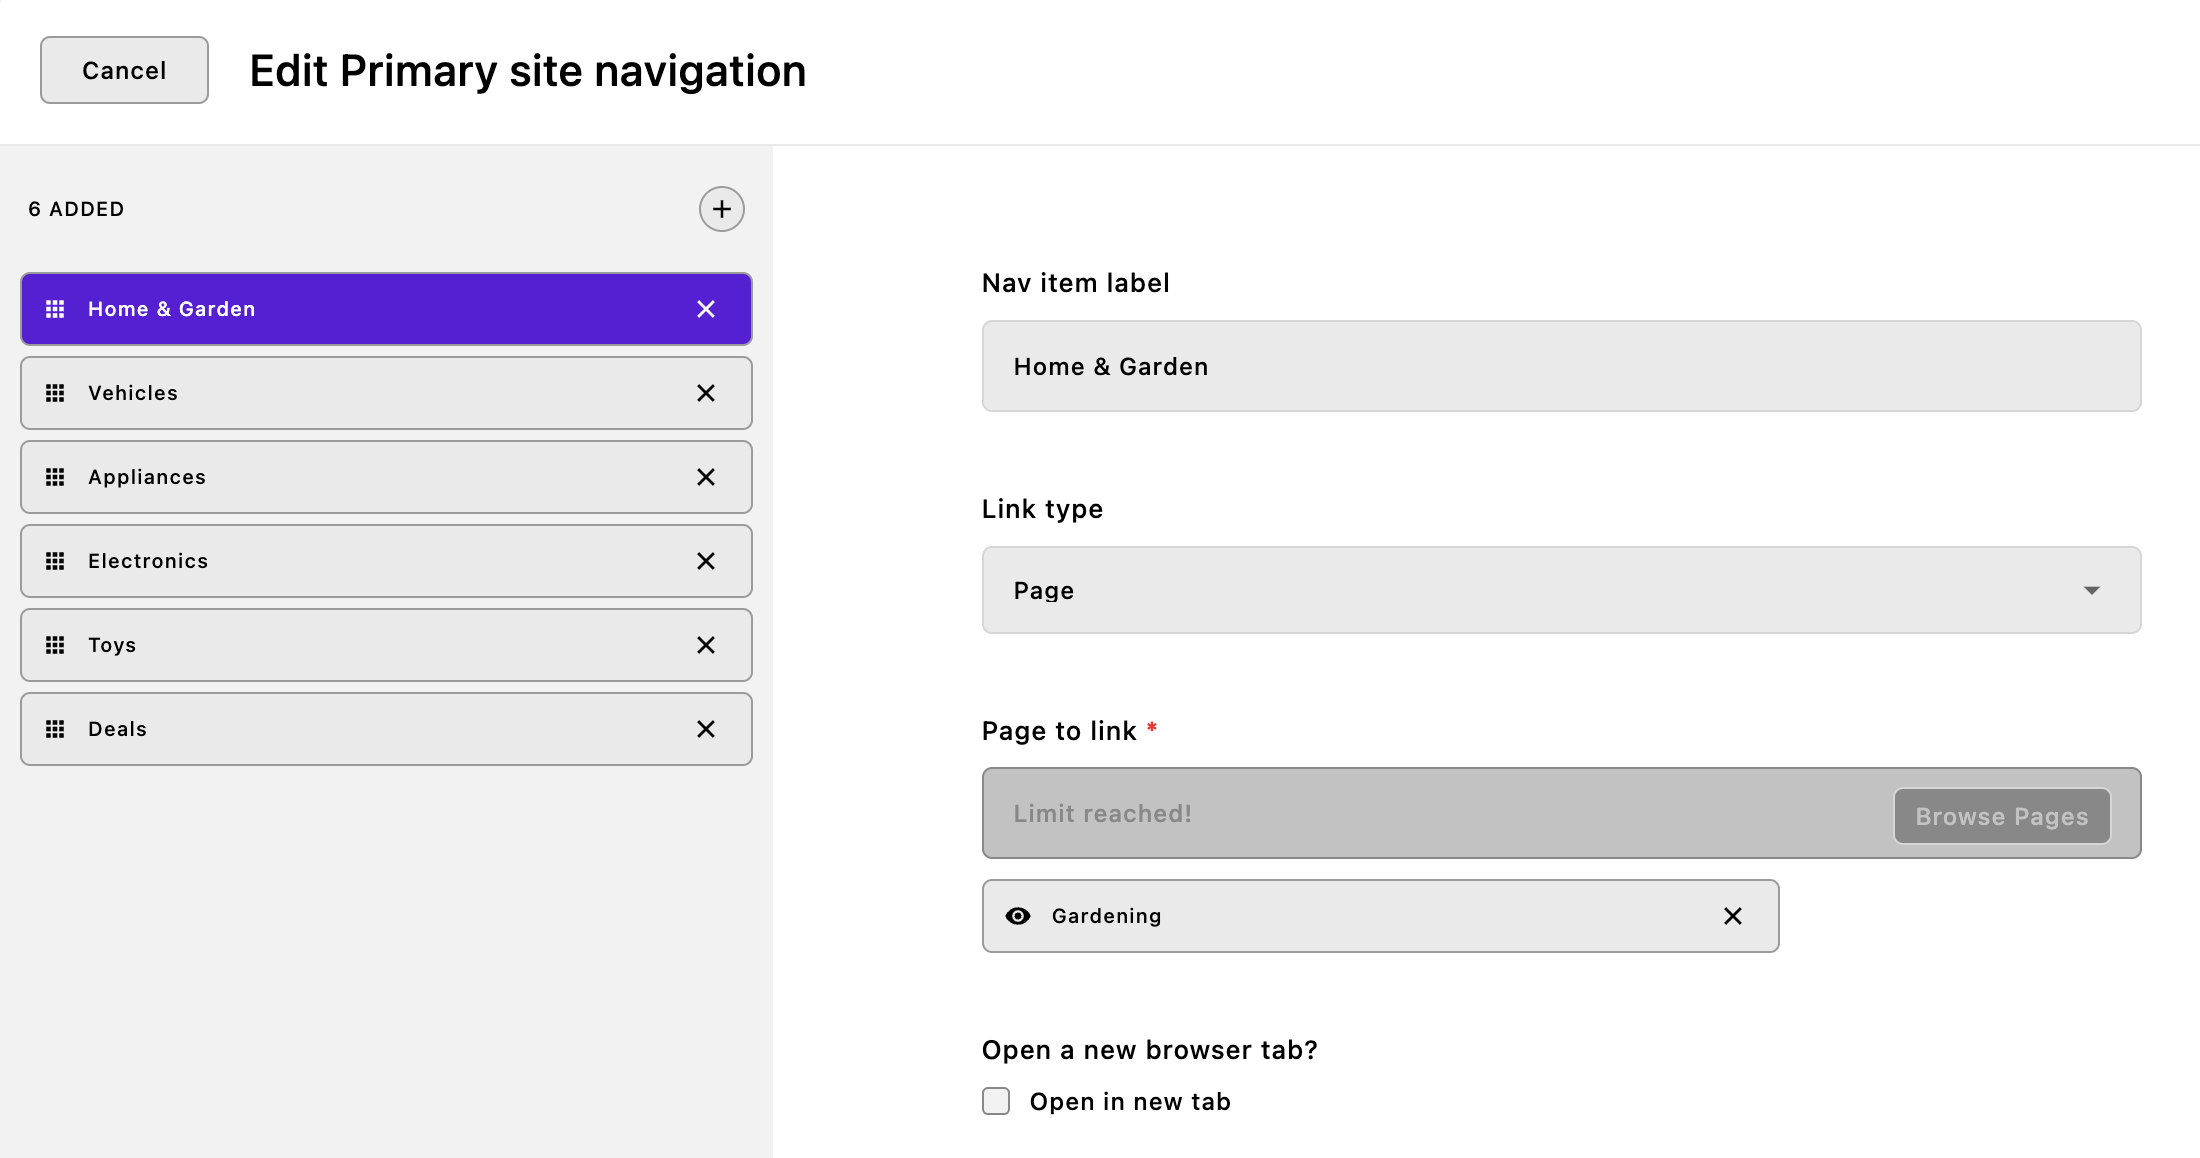Click the chevron arrow on the Page selector
Image resolution: width=2200 pixels, height=1158 pixels.
point(2092,590)
